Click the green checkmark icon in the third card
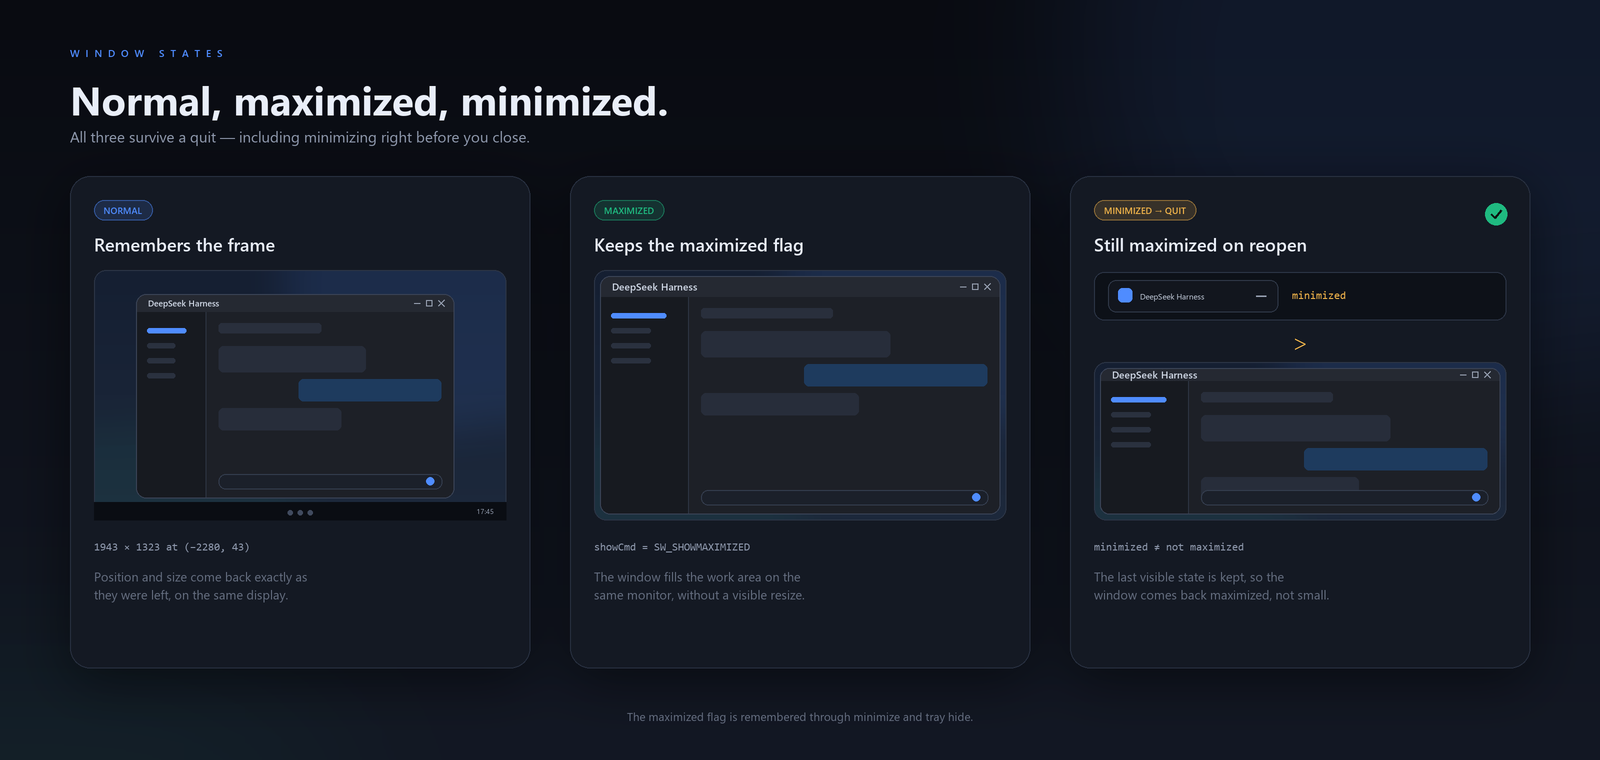This screenshot has width=1600, height=760. pos(1496,214)
